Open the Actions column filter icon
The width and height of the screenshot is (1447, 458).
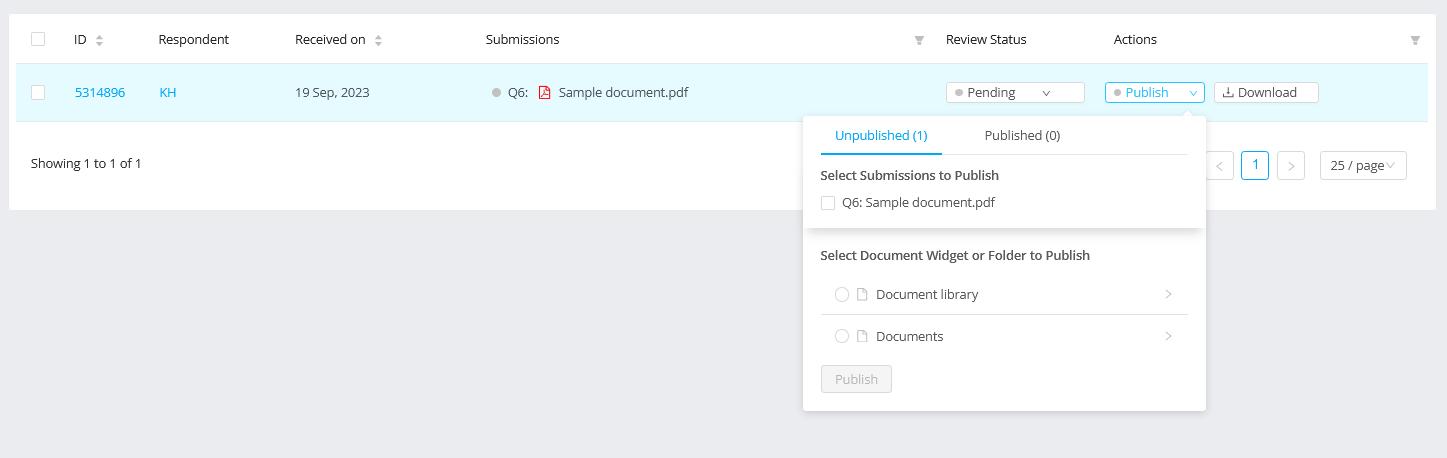1415,40
